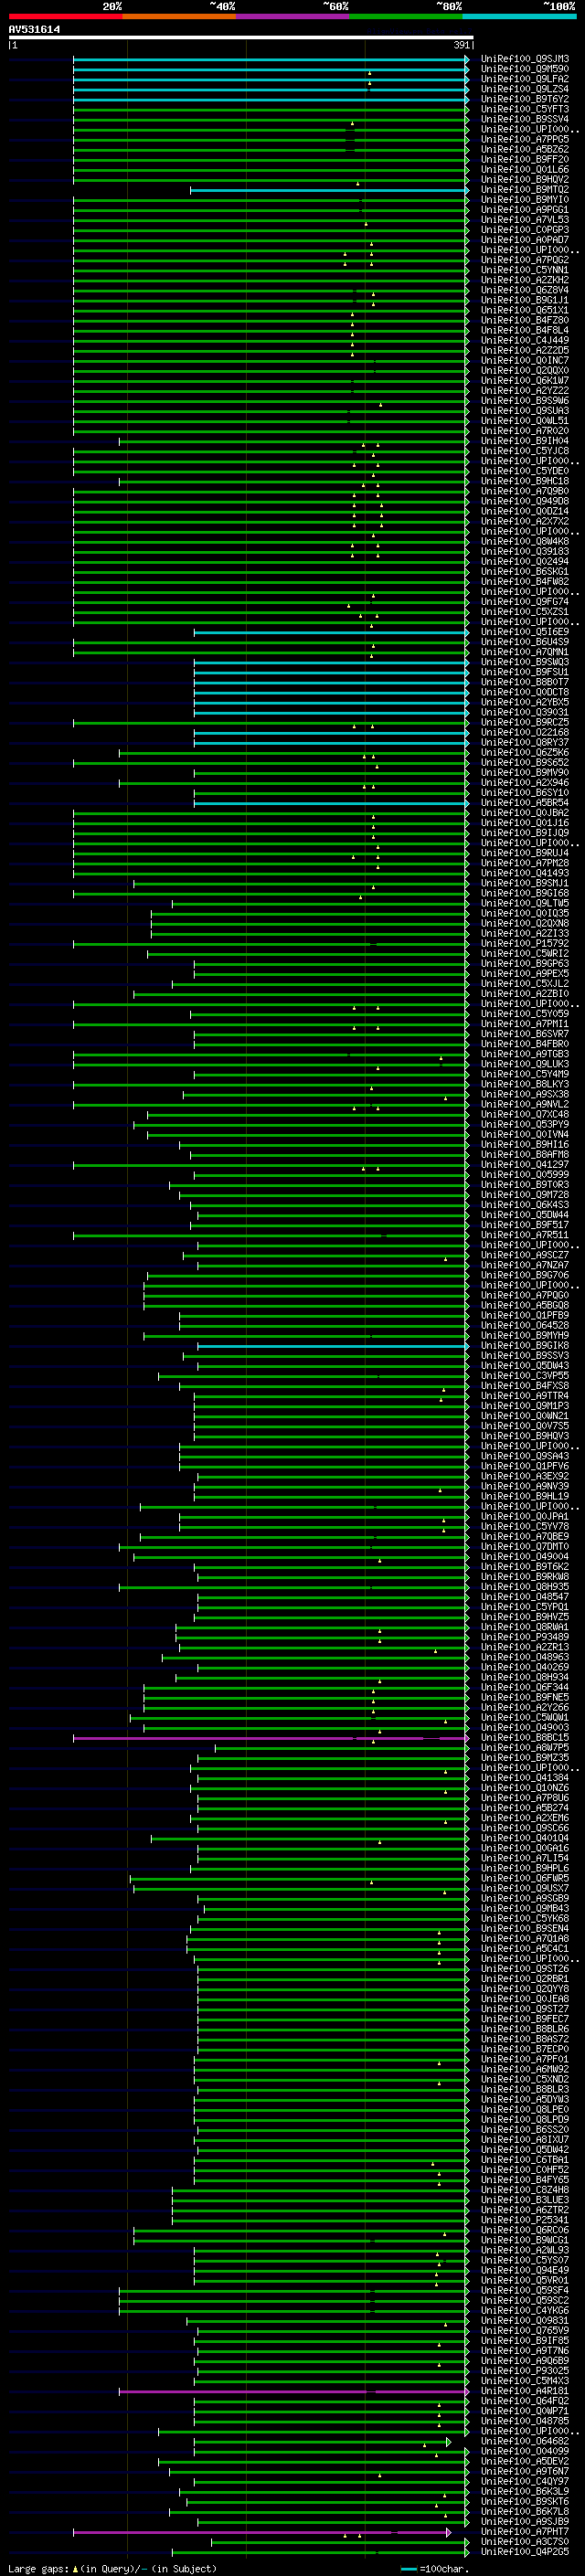This screenshot has height=2576, width=585.
Task: Select the UniRef100_Q2QQX0 label
Action: click(x=525, y=370)
